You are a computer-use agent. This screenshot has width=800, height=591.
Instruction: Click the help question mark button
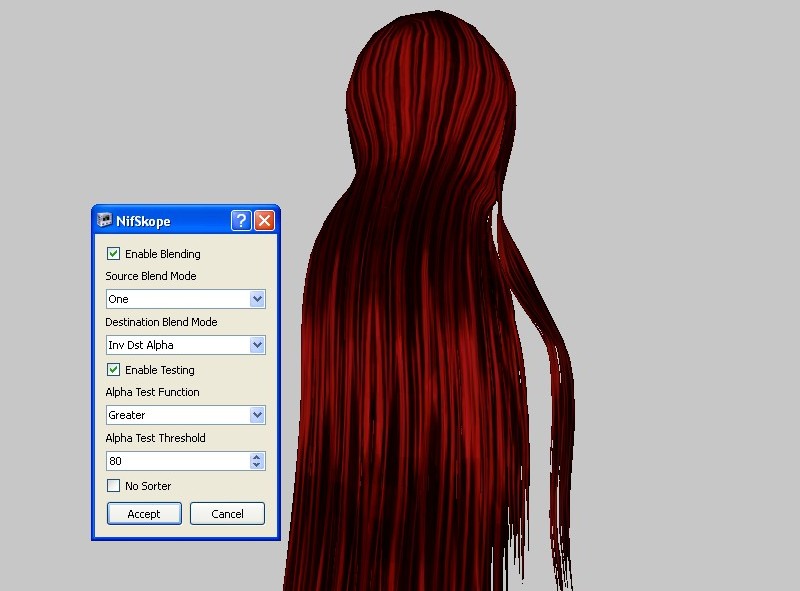[x=241, y=220]
